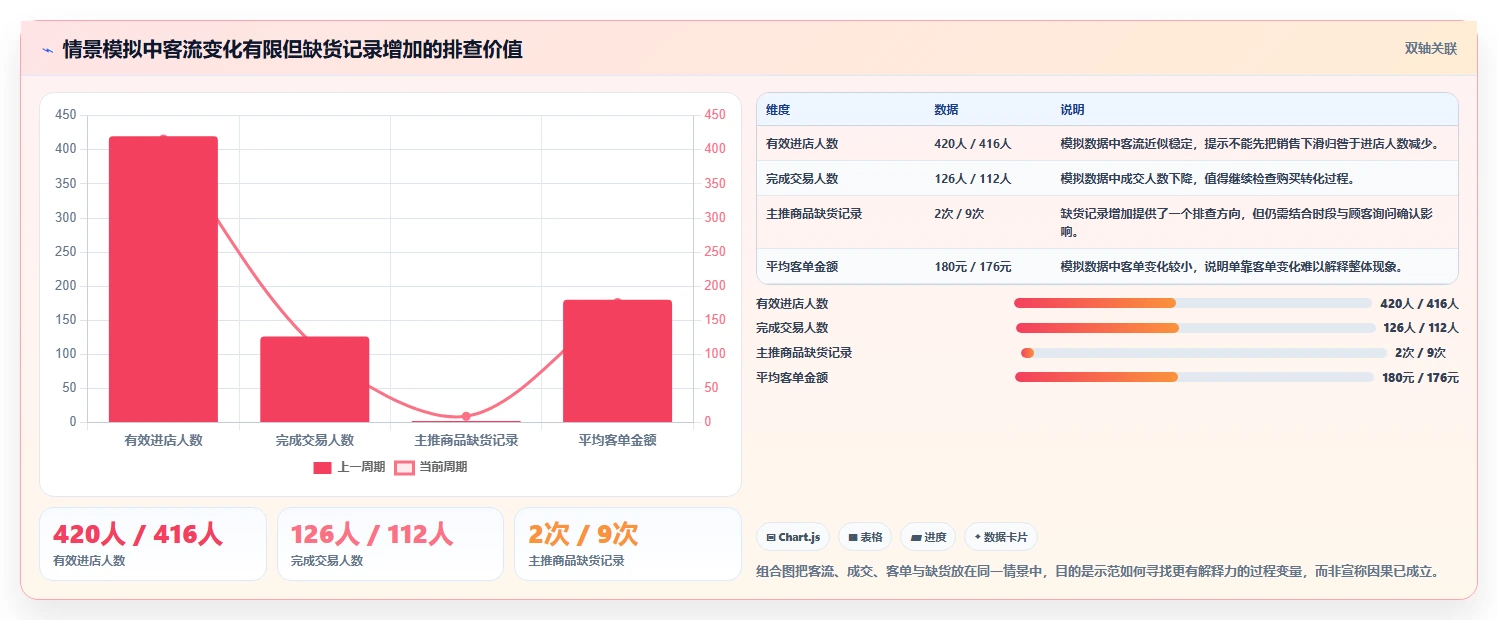Click the 完成交易人数 x-axis label
Viewport: 1498px width, 620px height.
tap(315, 440)
